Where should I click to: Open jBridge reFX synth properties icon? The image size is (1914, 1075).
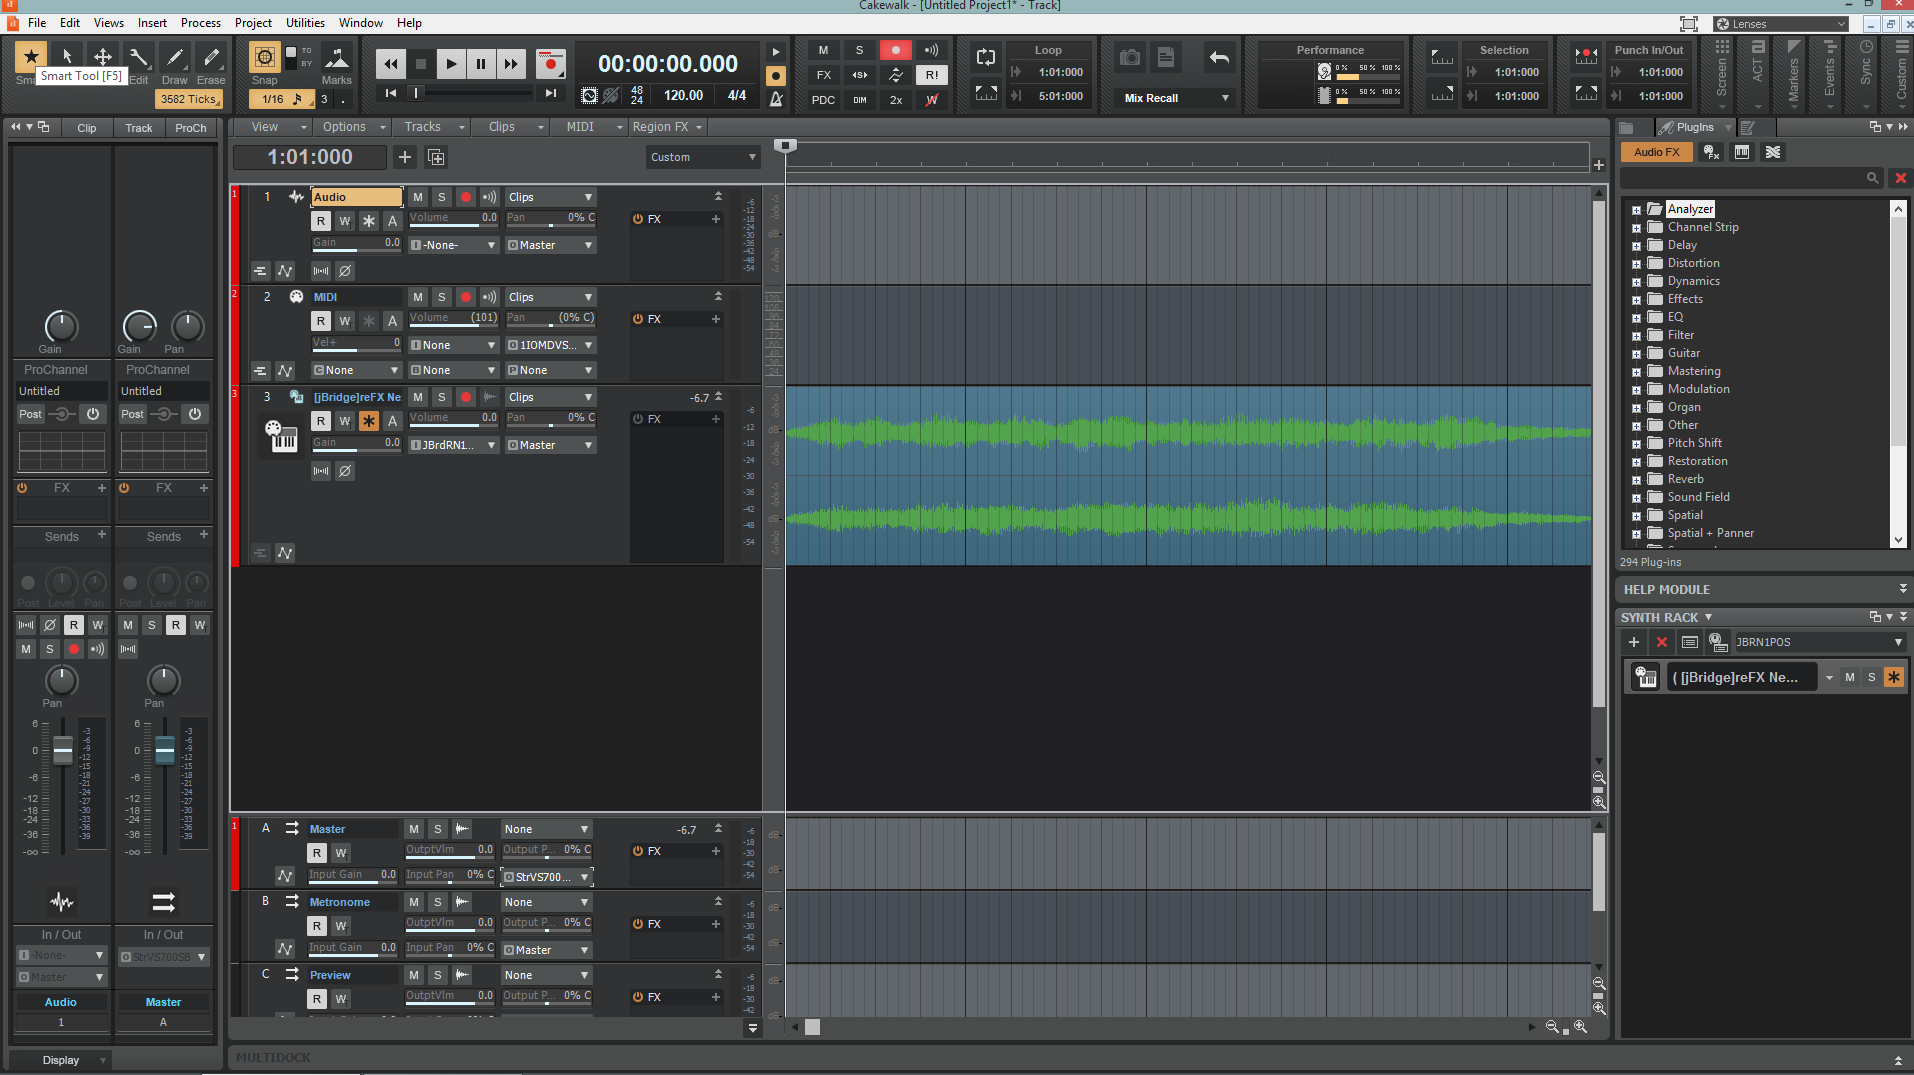1645,677
